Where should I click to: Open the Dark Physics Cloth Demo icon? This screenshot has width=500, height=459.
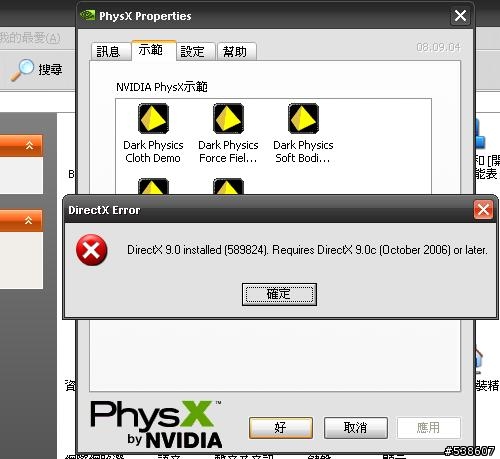(153, 118)
